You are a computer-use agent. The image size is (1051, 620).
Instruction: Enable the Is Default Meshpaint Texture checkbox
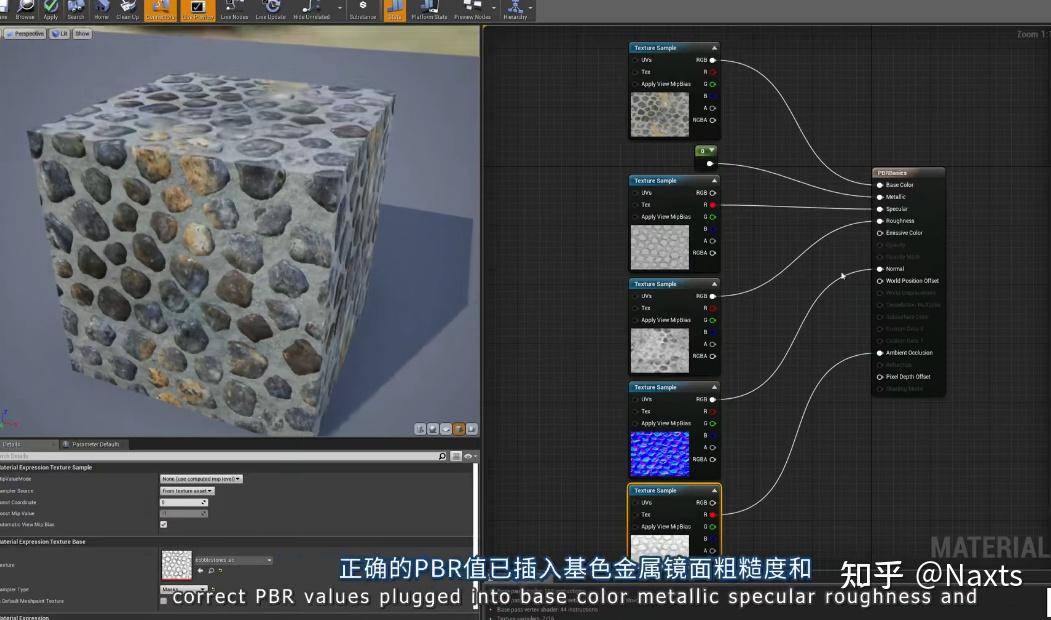pos(164,601)
